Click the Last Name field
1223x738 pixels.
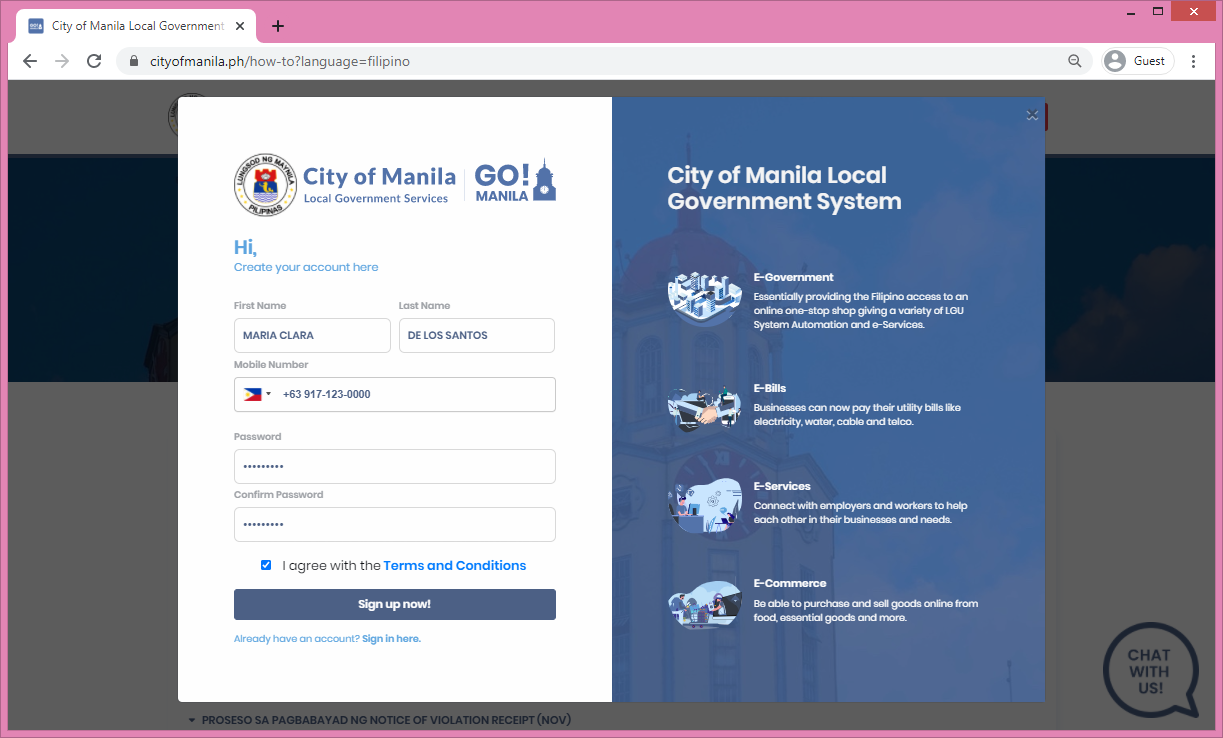pos(477,335)
